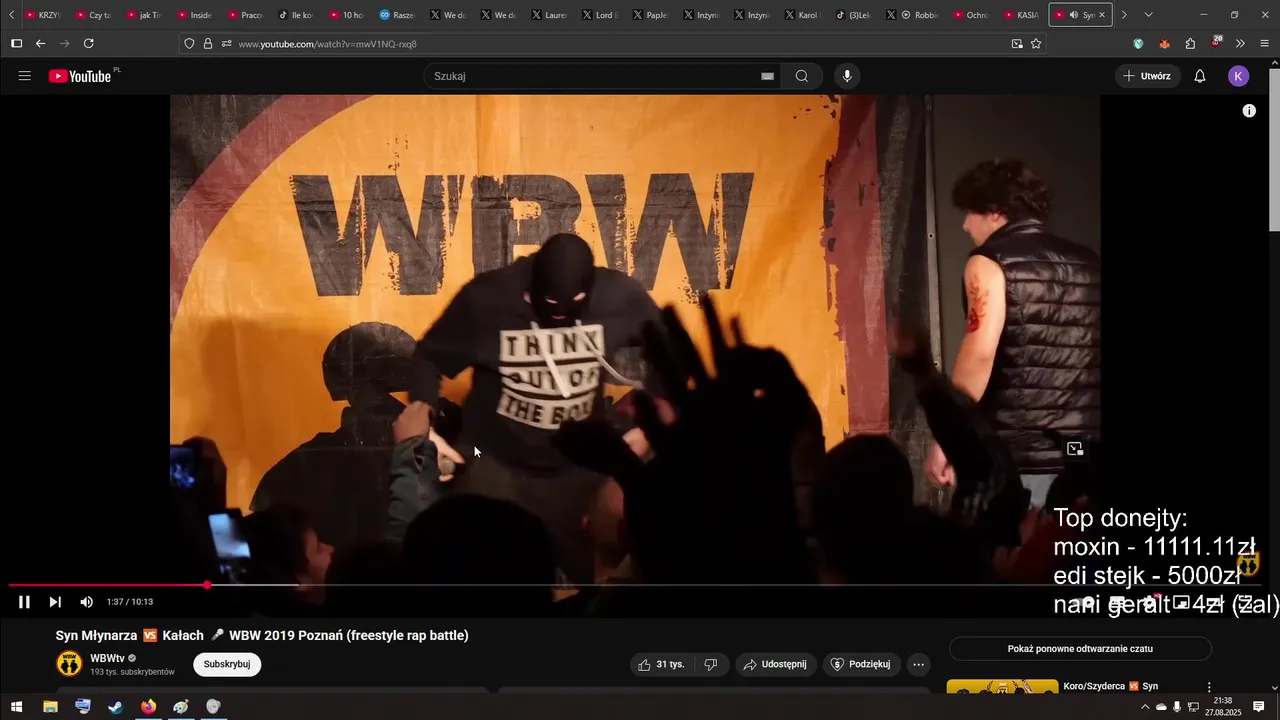1280x720 pixels.
Task: Open the Koro/Szyderca vs Syn video thumbnail
Action: click(1002, 687)
